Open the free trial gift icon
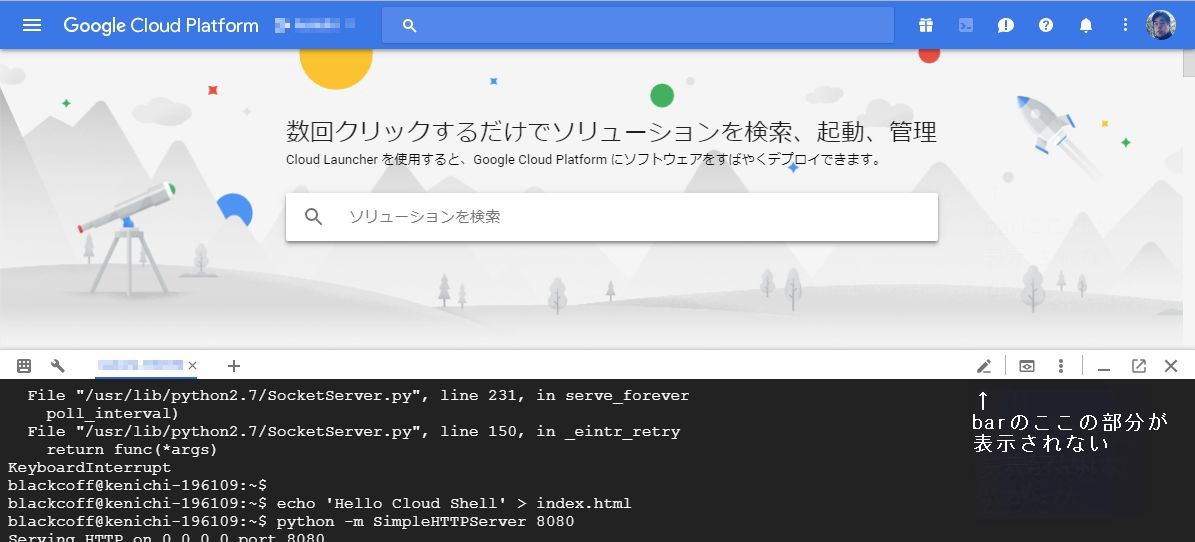 click(925, 25)
